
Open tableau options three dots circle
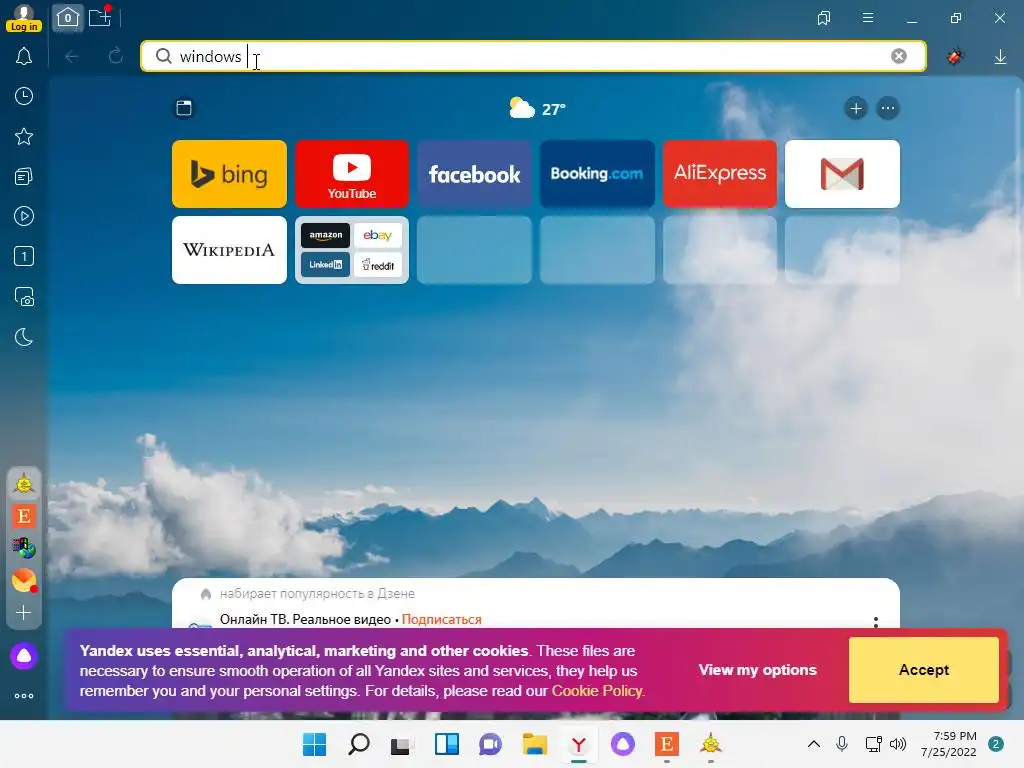(888, 108)
